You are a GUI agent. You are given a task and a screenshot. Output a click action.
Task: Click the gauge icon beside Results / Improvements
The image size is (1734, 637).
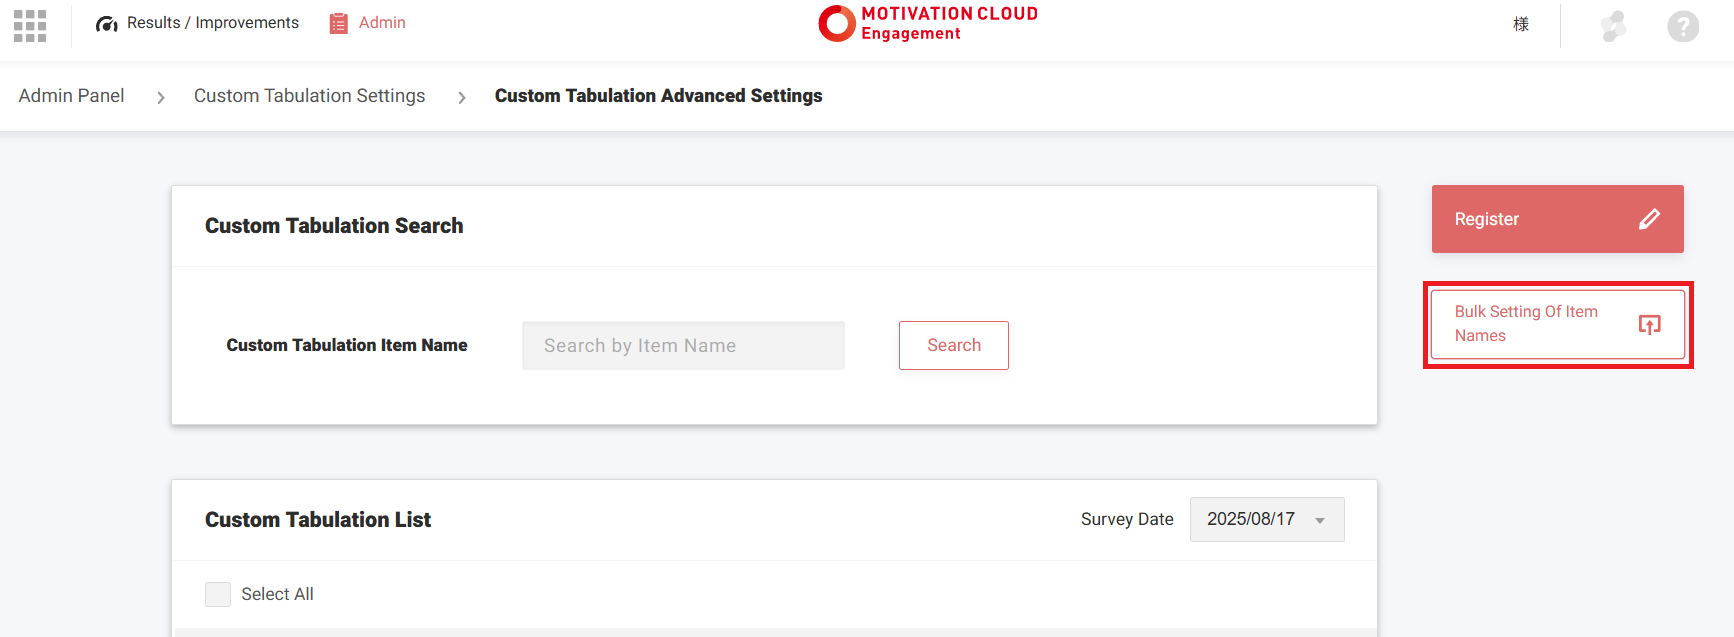pyautogui.click(x=107, y=24)
